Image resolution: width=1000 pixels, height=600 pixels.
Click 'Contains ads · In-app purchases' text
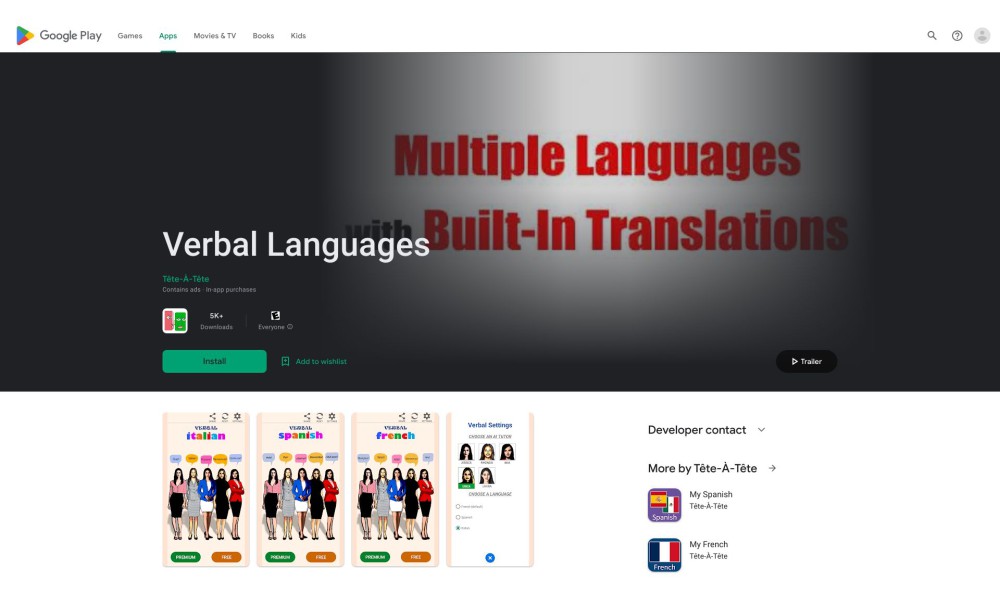209,289
